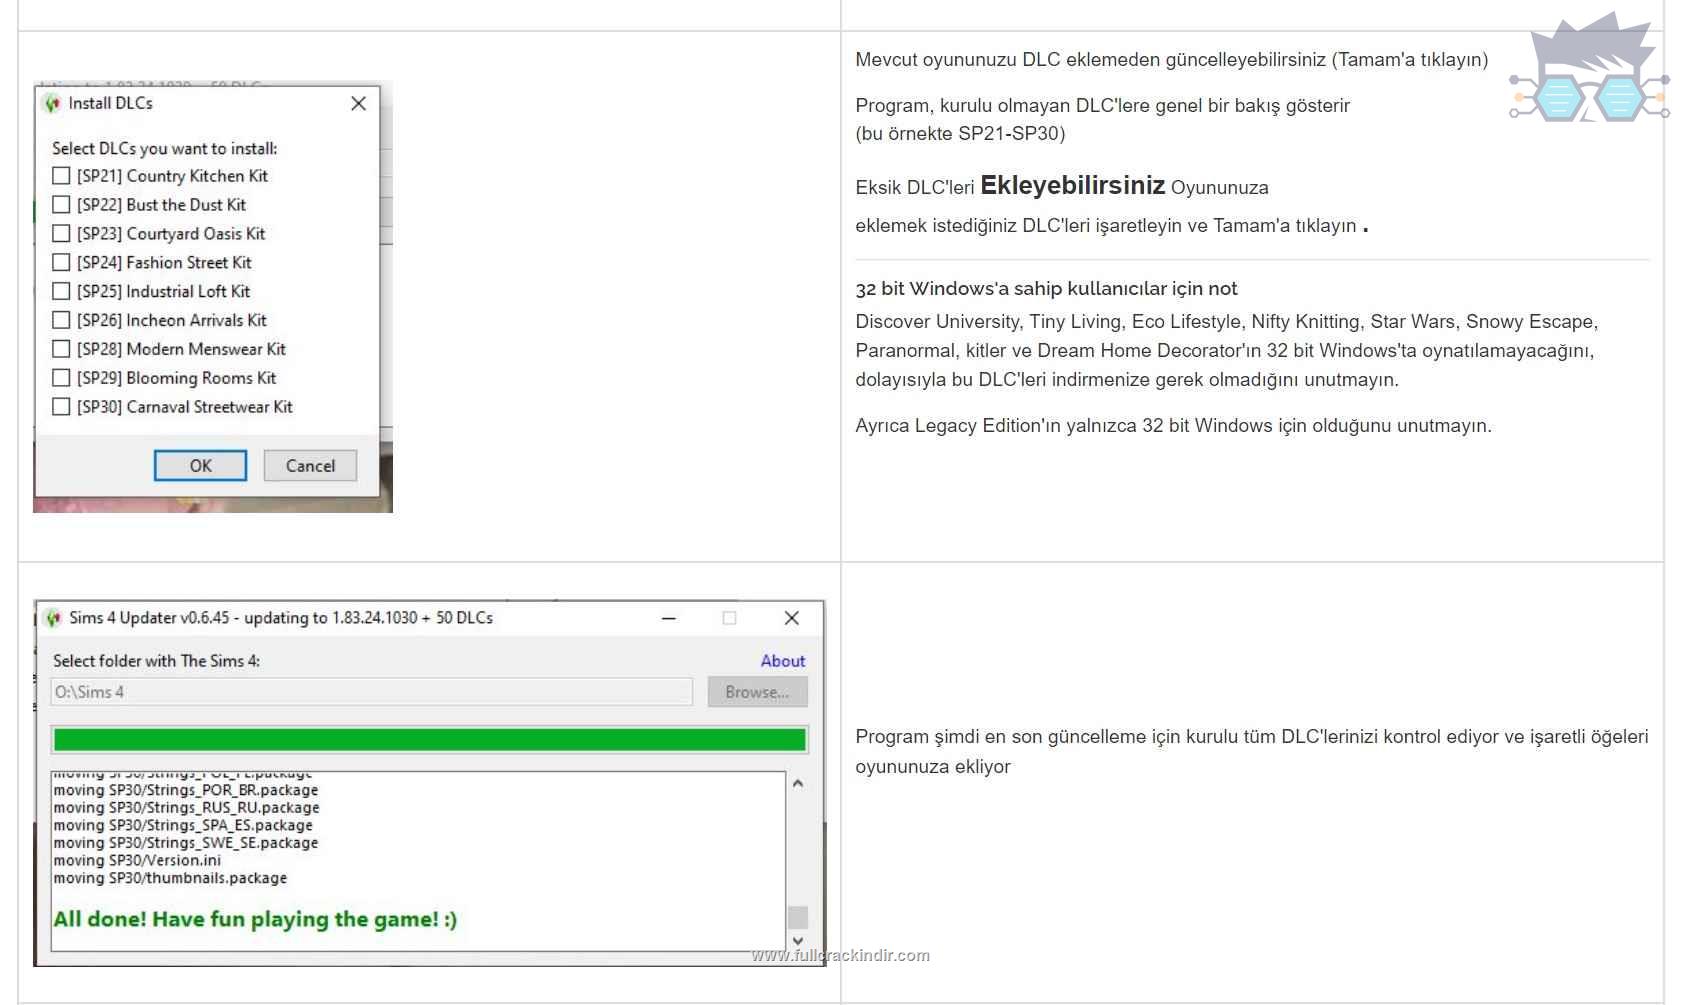Click the log scrollbar thumb
1681x1005 pixels.
coord(798,917)
